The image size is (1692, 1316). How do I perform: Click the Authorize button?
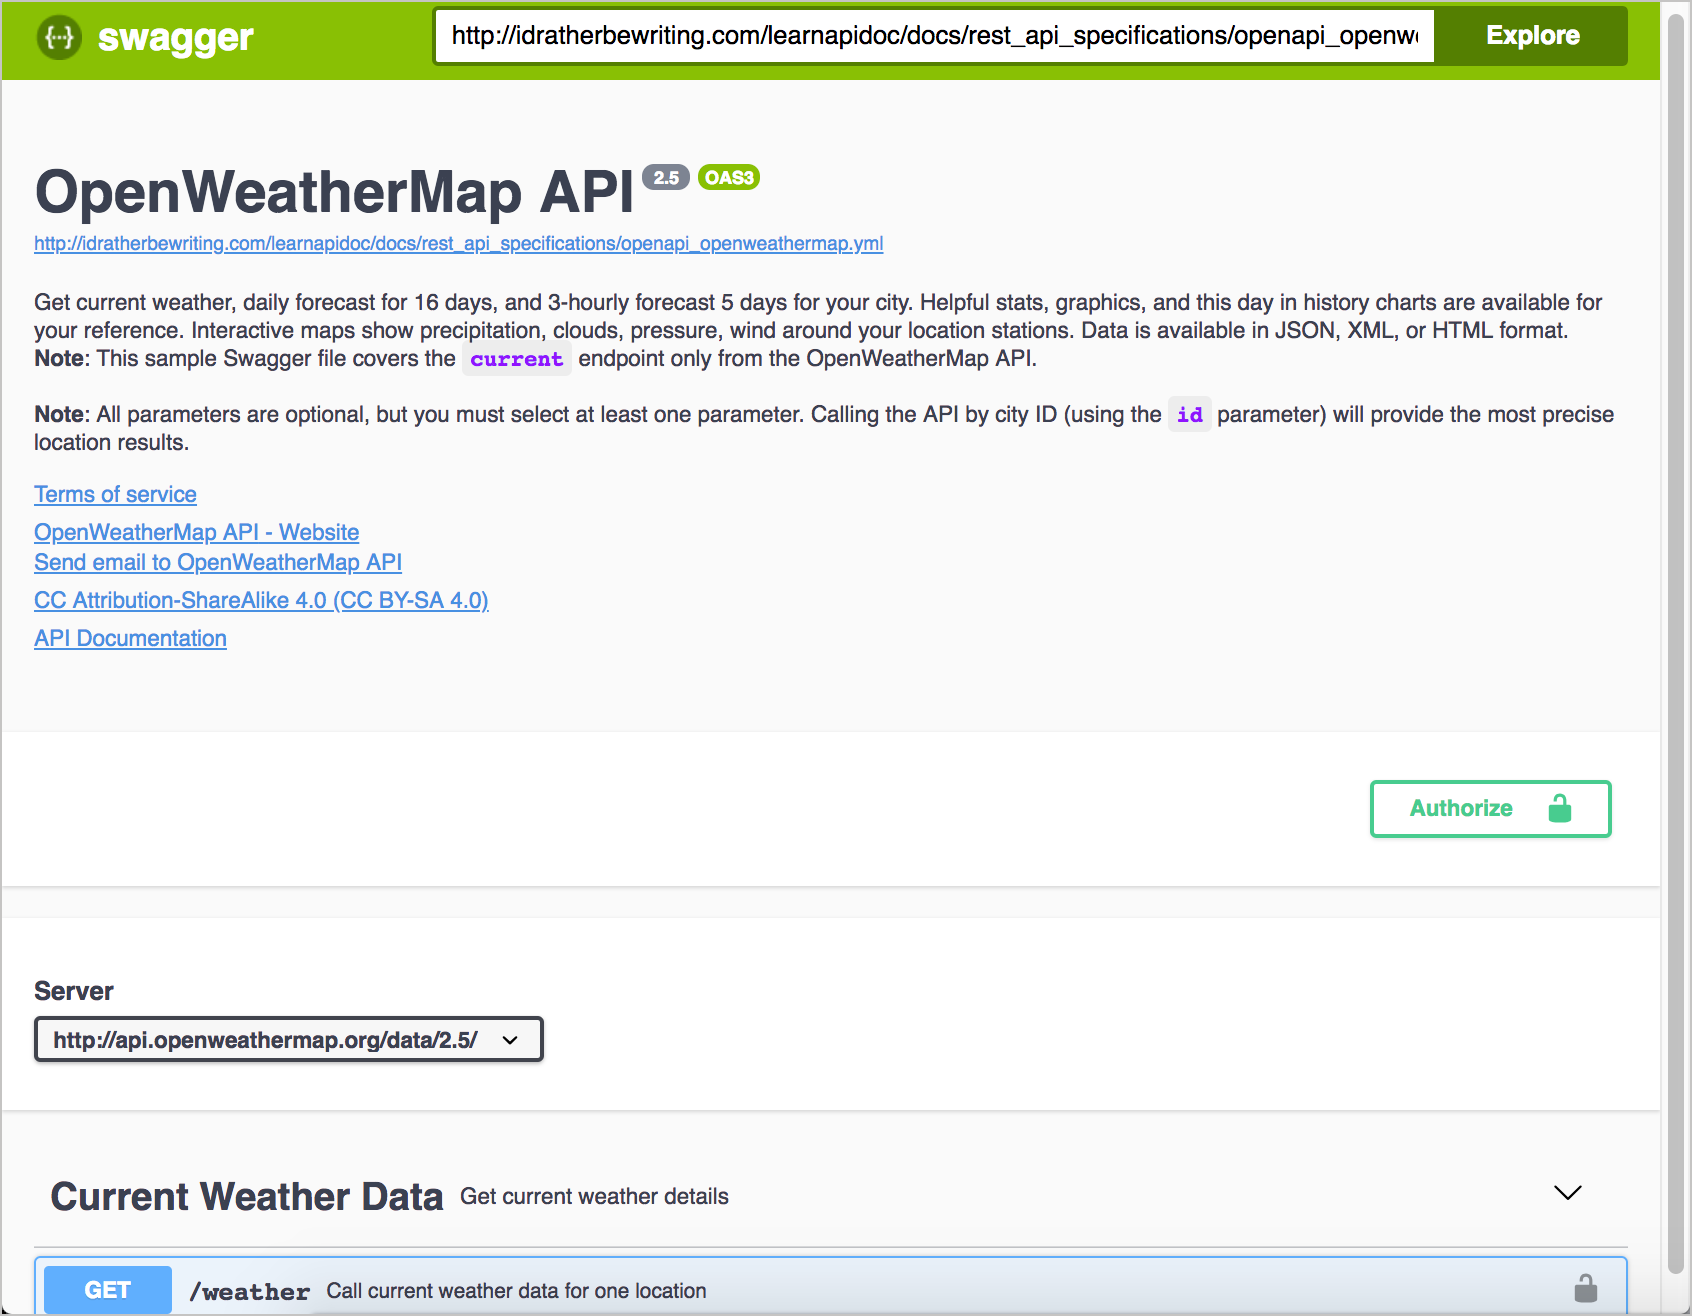point(1490,808)
